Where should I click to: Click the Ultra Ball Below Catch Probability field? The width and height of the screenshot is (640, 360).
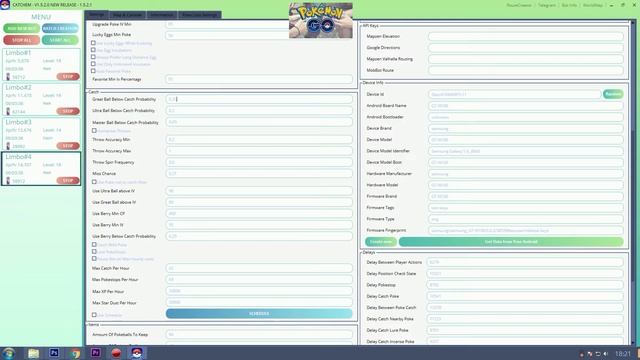tap(259, 111)
